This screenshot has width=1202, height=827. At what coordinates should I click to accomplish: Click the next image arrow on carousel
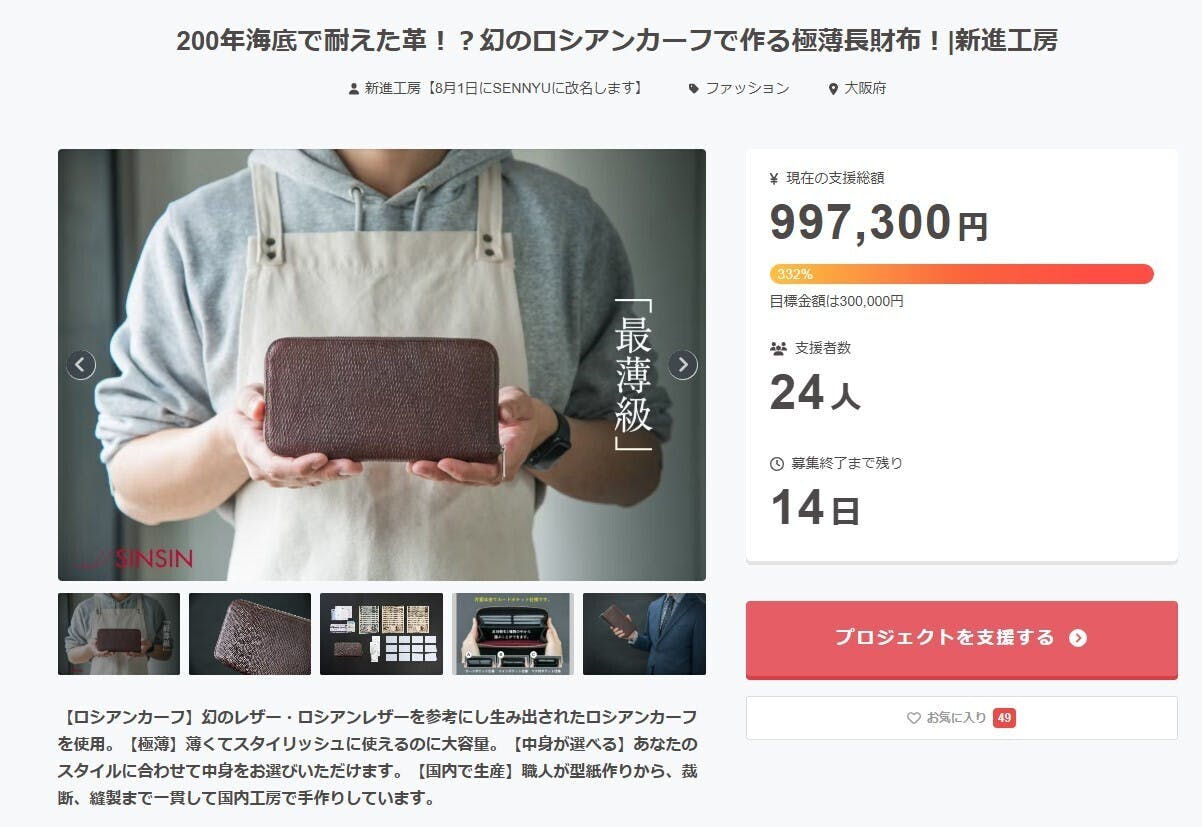683,365
